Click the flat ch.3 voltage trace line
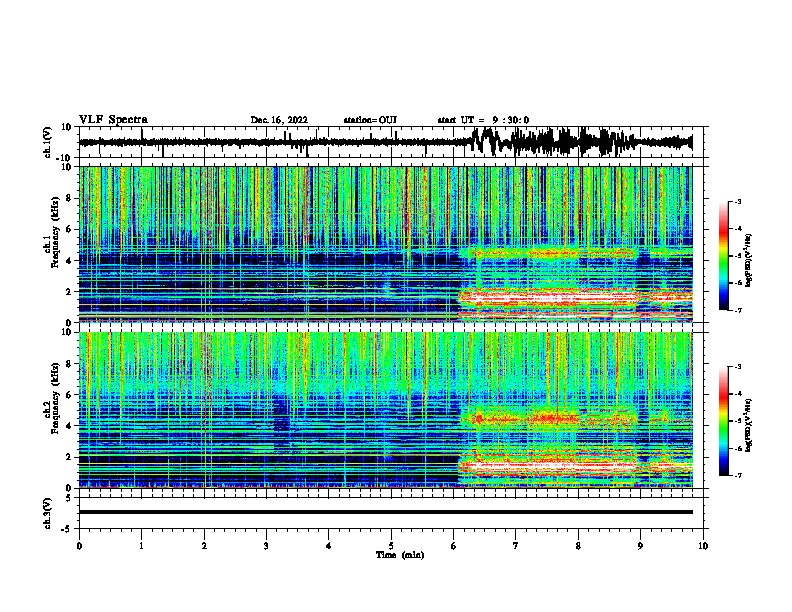 pos(385,512)
